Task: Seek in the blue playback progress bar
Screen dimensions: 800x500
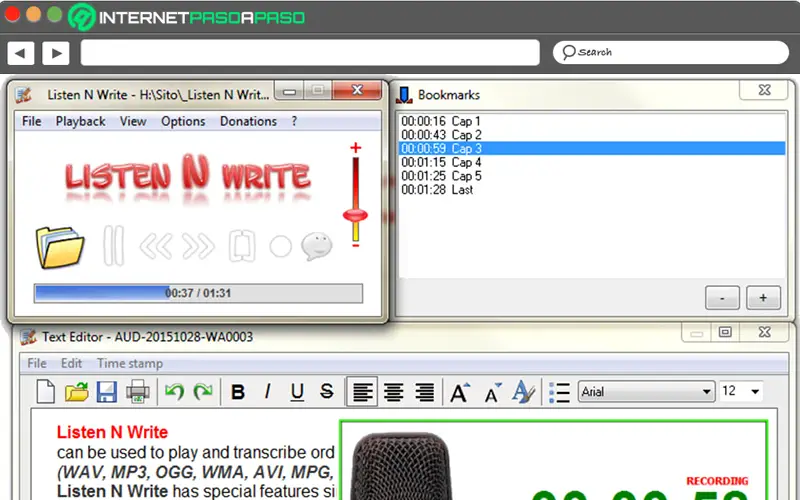Action: [x=198, y=293]
